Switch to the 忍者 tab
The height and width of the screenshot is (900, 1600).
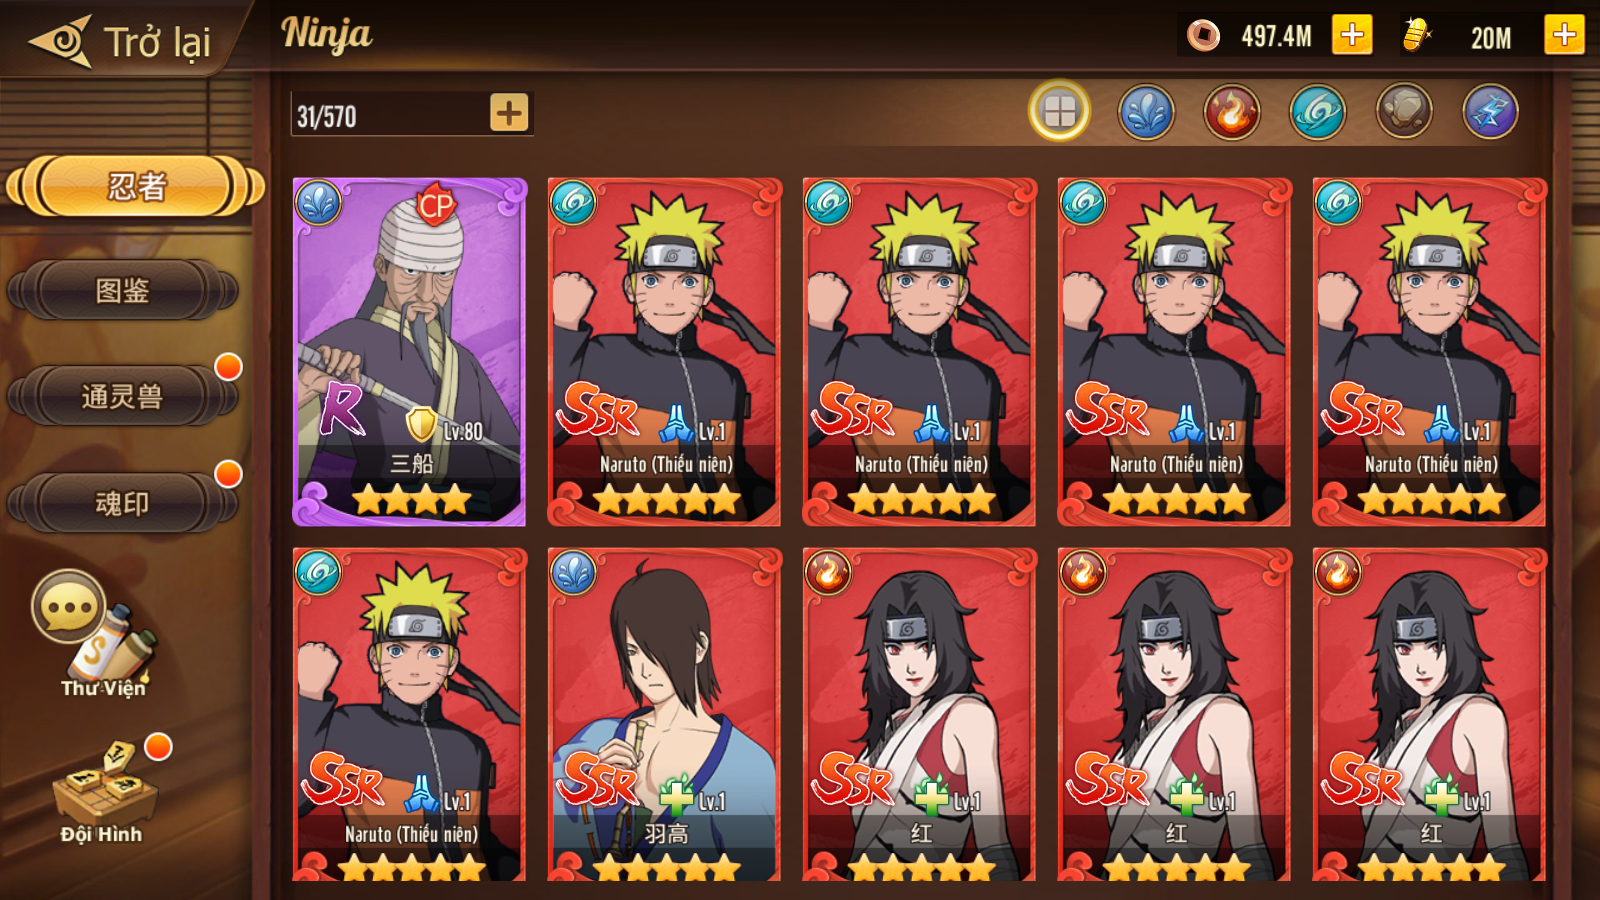pos(135,186)
